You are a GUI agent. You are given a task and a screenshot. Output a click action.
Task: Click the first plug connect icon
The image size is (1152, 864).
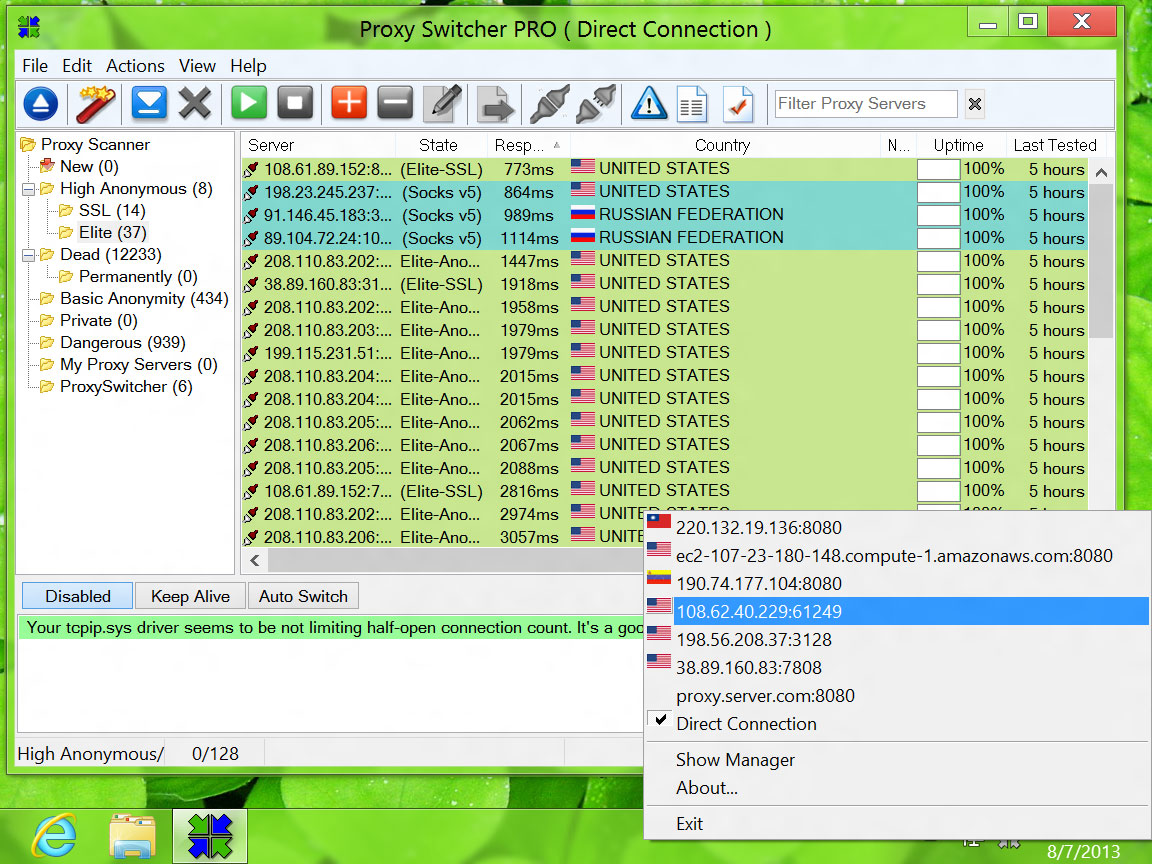tap(550, 104)
